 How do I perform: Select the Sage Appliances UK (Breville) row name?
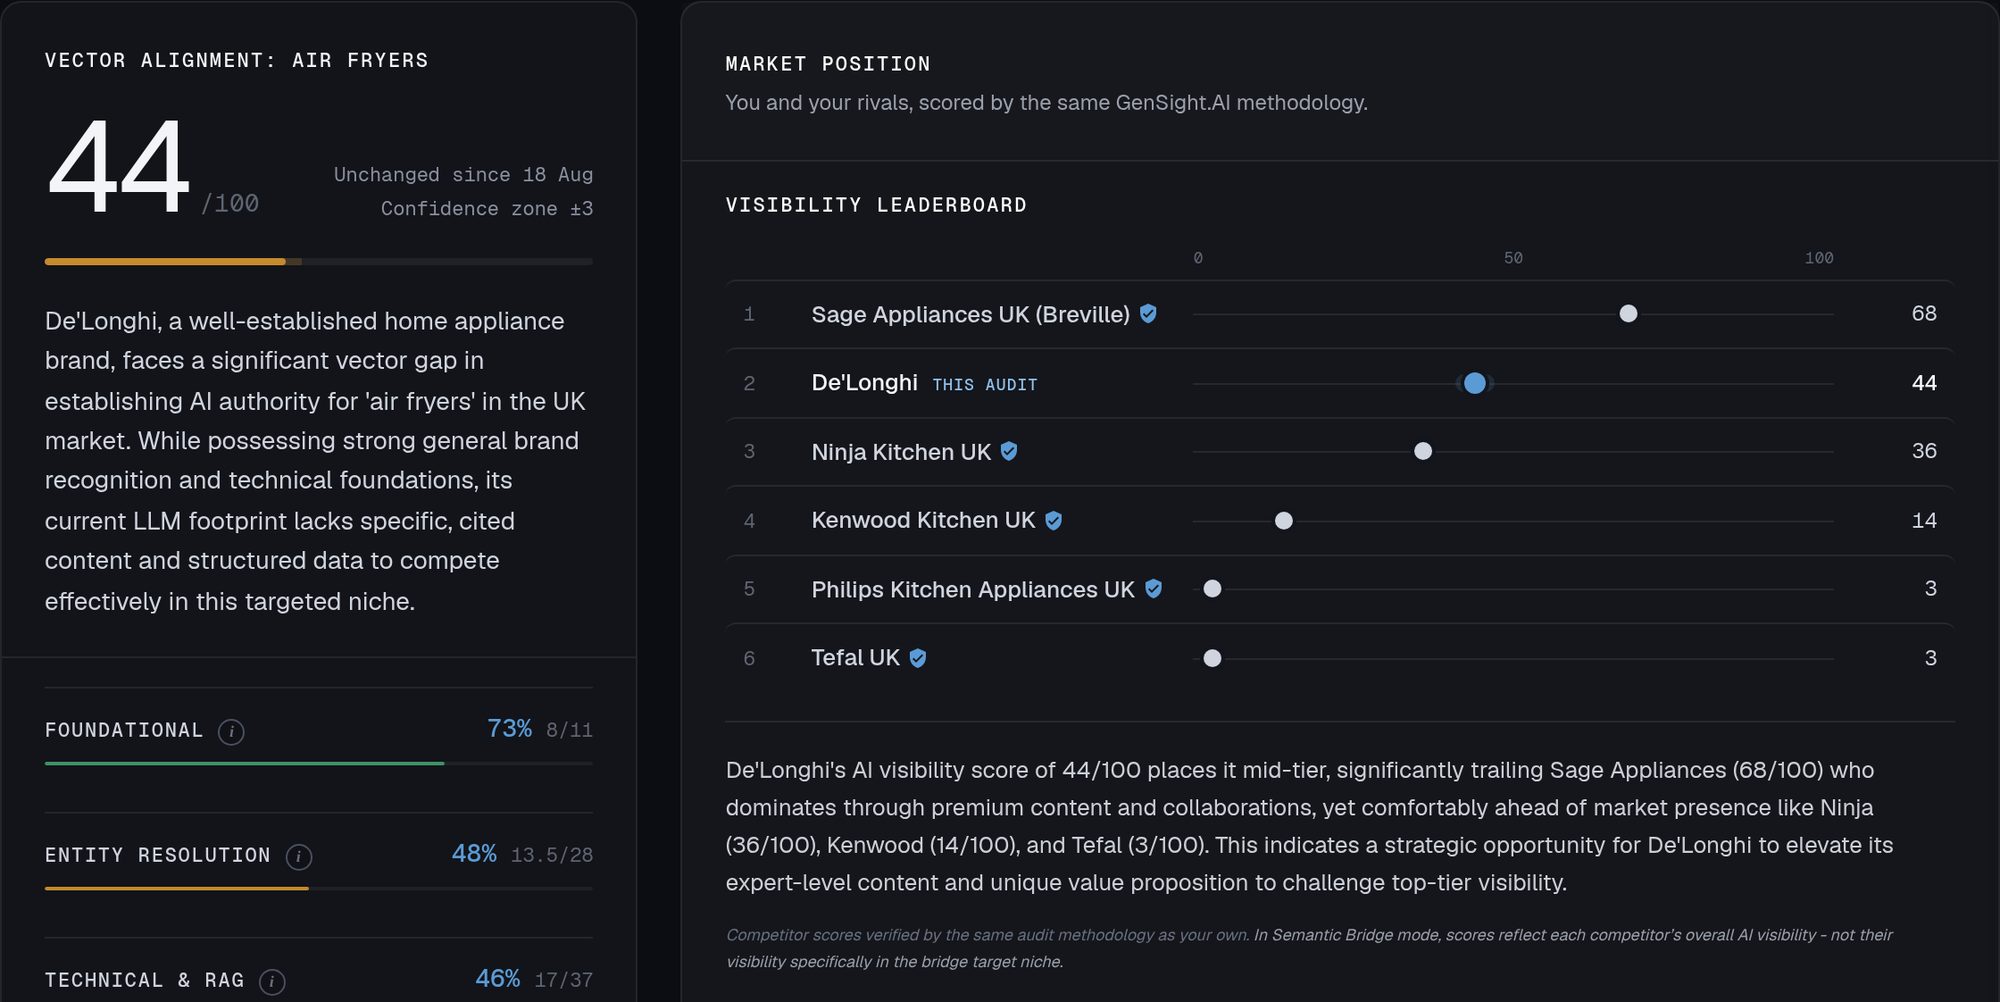tap(970, 314)
